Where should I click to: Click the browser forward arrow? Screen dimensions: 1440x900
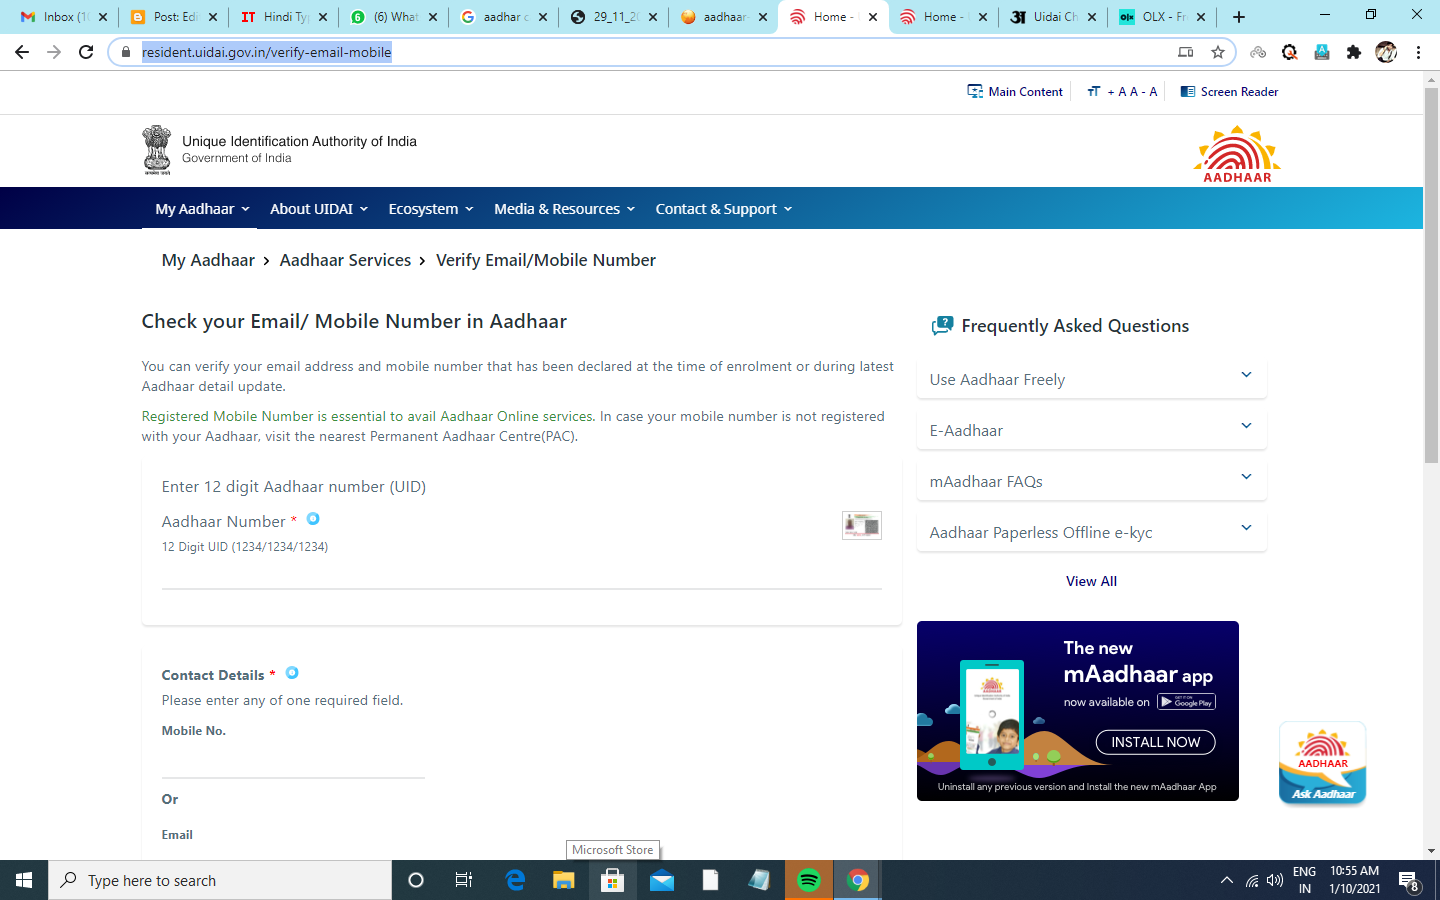coord(54,52)
